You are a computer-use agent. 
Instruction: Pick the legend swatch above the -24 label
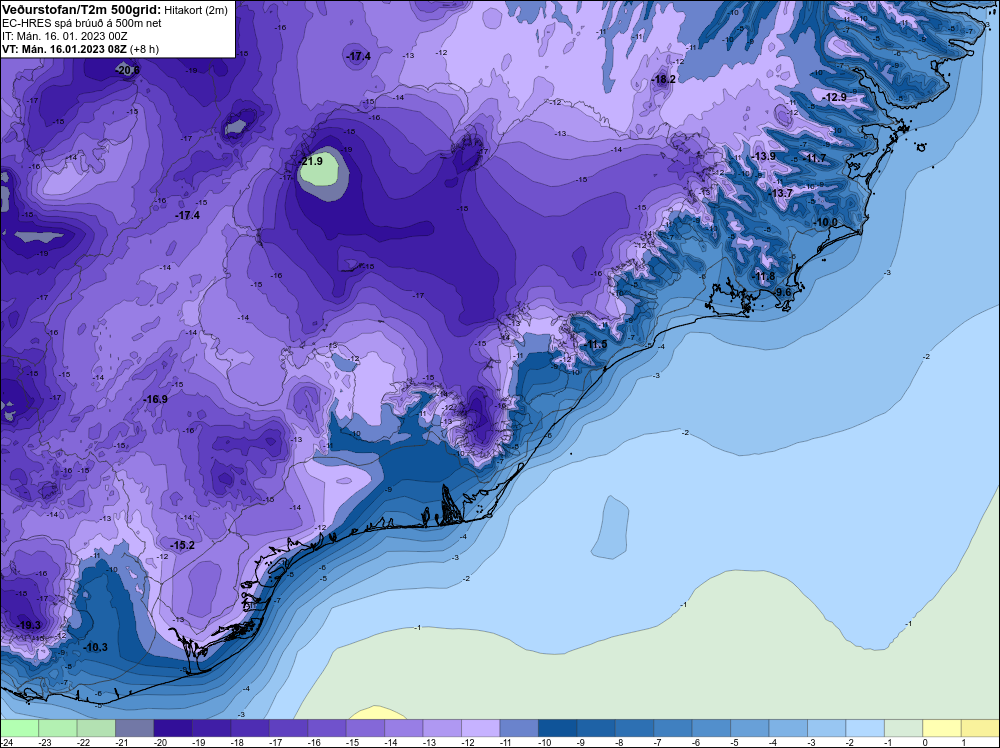pos(19,728)
